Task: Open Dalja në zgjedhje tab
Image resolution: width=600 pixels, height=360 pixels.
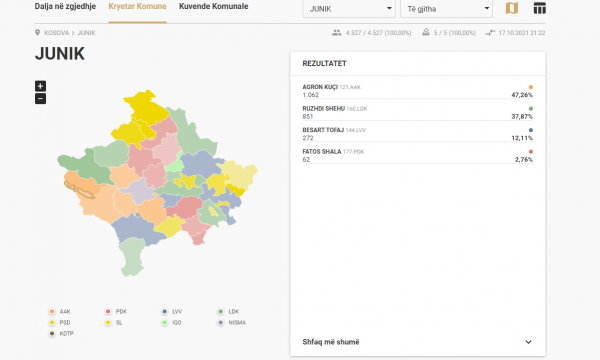Action: tap(65, 7)
